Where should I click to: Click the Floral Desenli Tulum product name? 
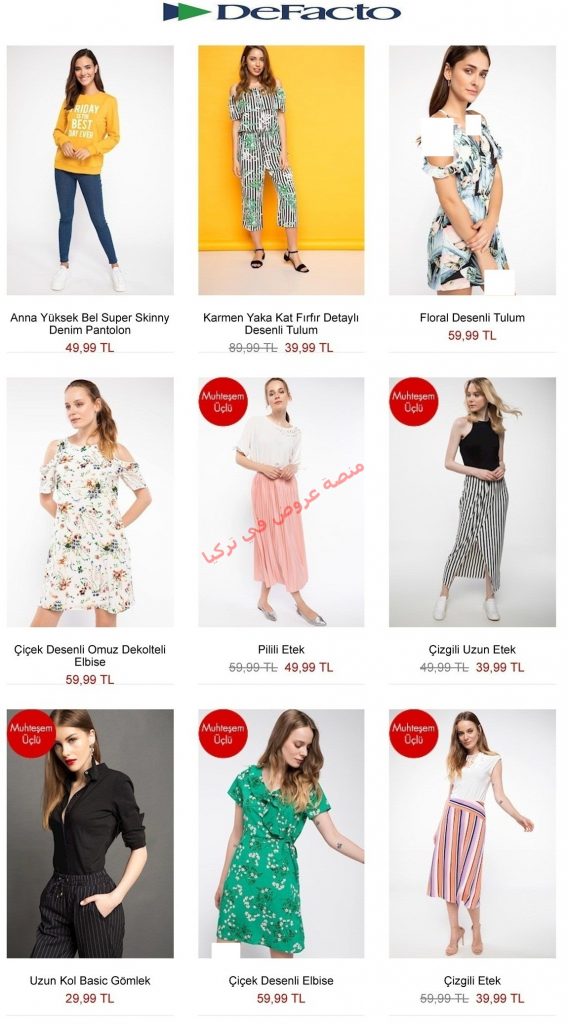pos(472,318)
